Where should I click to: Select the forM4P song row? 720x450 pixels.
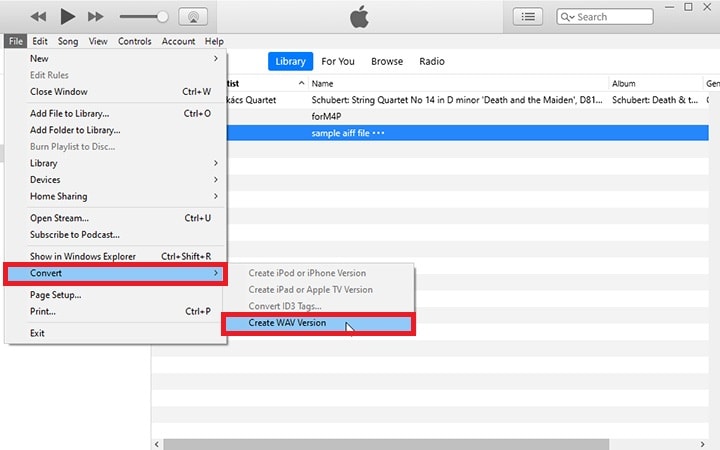point(468,117)
